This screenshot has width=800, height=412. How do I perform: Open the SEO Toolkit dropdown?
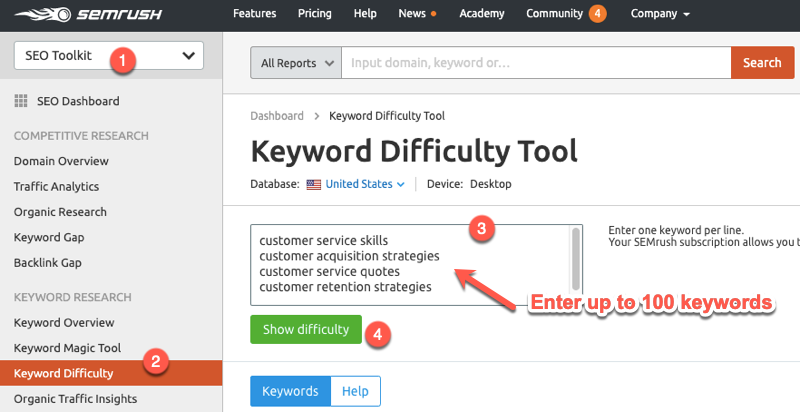pos(109,56)
